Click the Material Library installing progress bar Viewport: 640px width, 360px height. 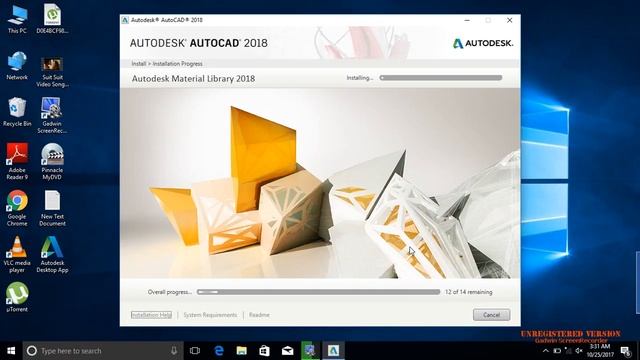point(441,78)
